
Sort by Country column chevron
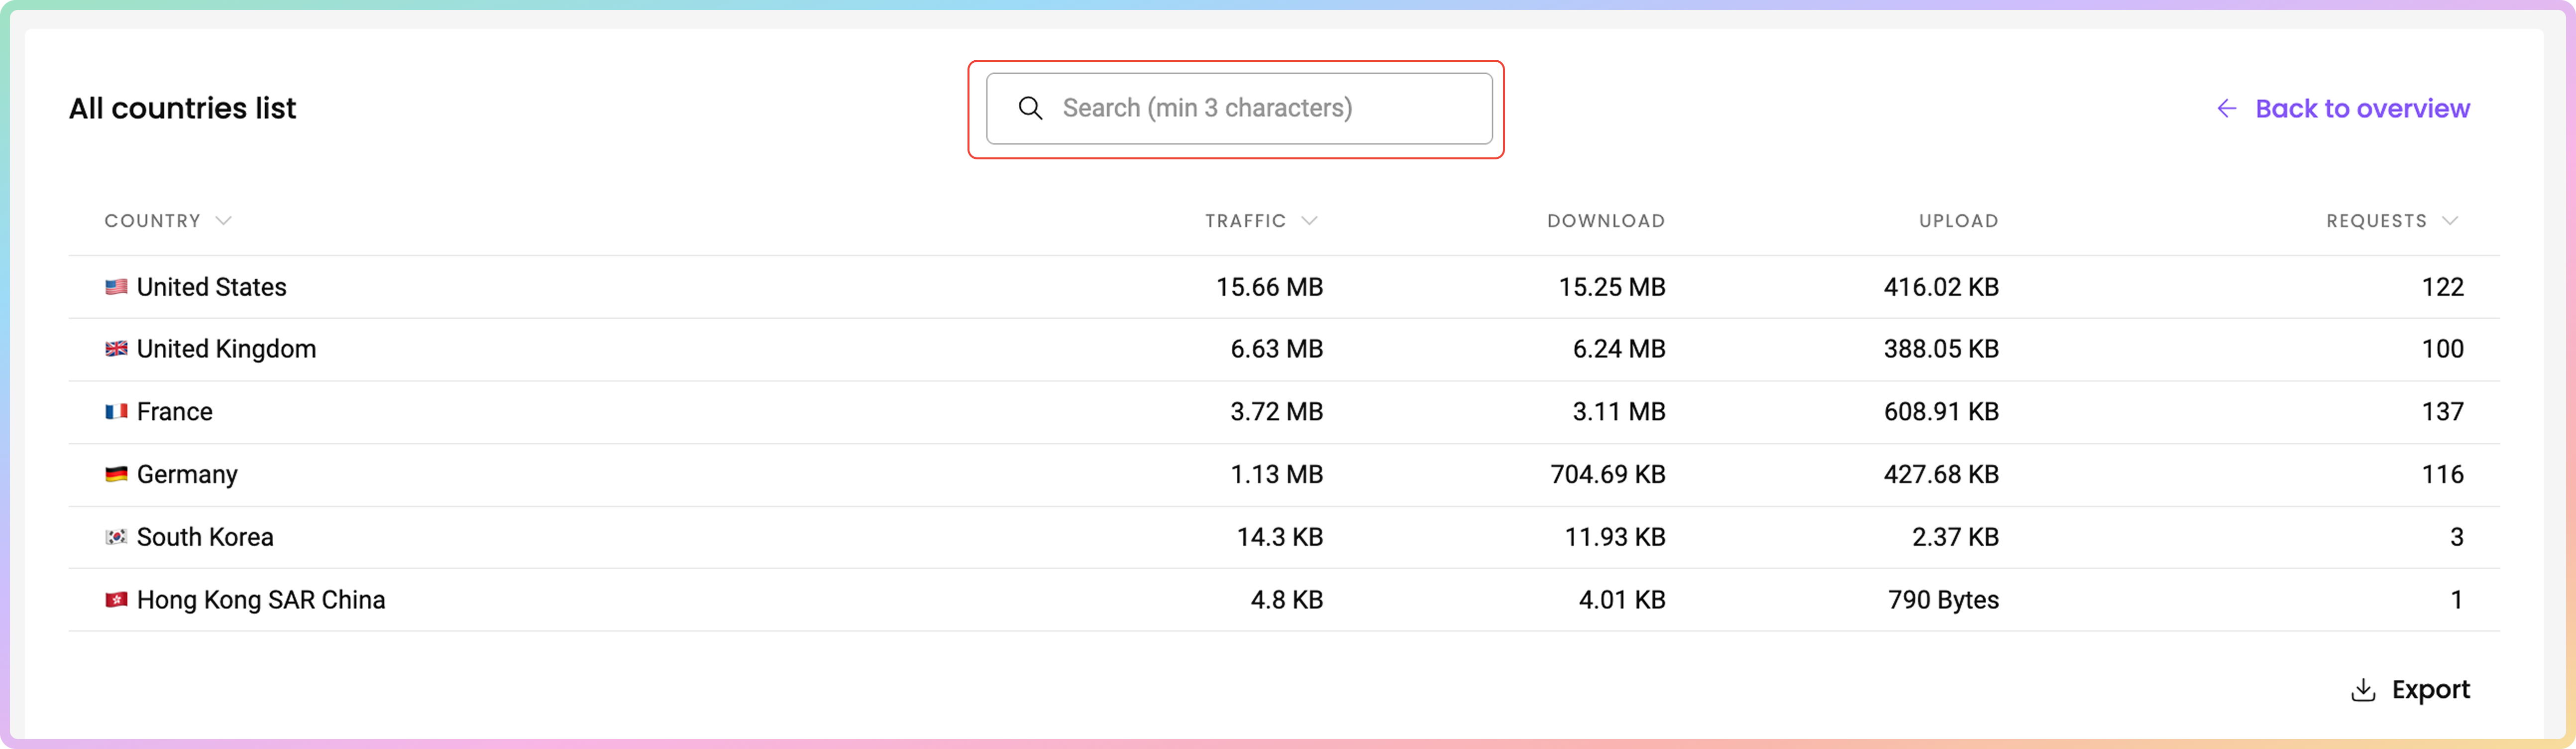(x=223, y=221)
